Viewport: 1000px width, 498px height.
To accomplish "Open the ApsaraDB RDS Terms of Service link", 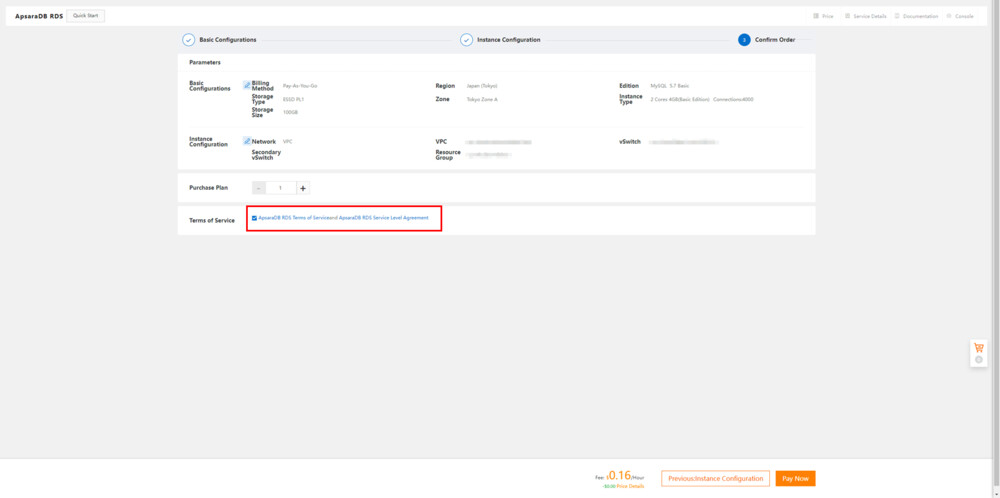I will pyautogui.click(x=293, y=218).
